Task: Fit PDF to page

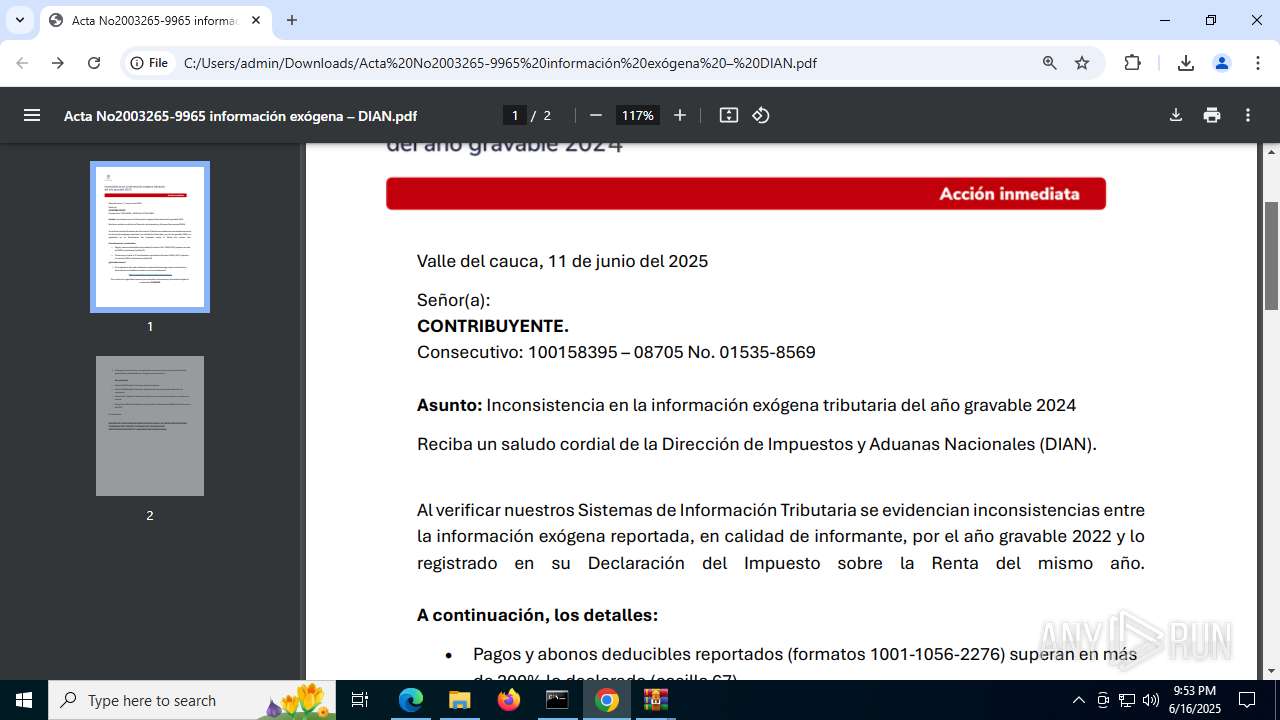Action: point(729,115)
